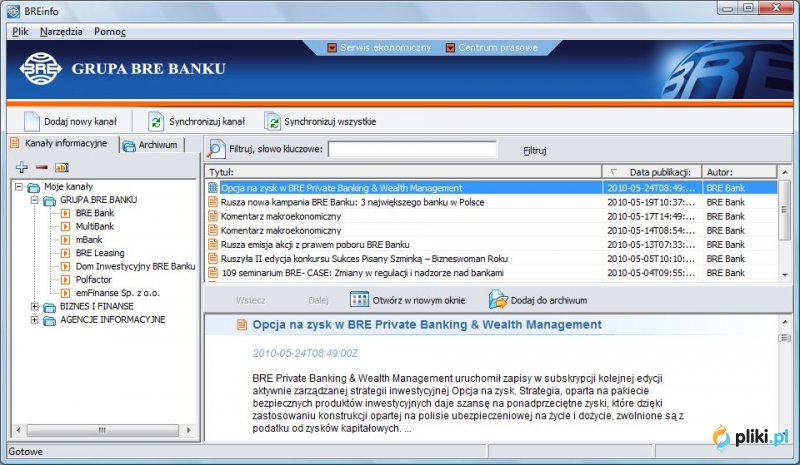Select 'Ruszyła II edycja konkursu Sukces' article
800x465 pixels.
pyautogui.click(x=492, y=259)
